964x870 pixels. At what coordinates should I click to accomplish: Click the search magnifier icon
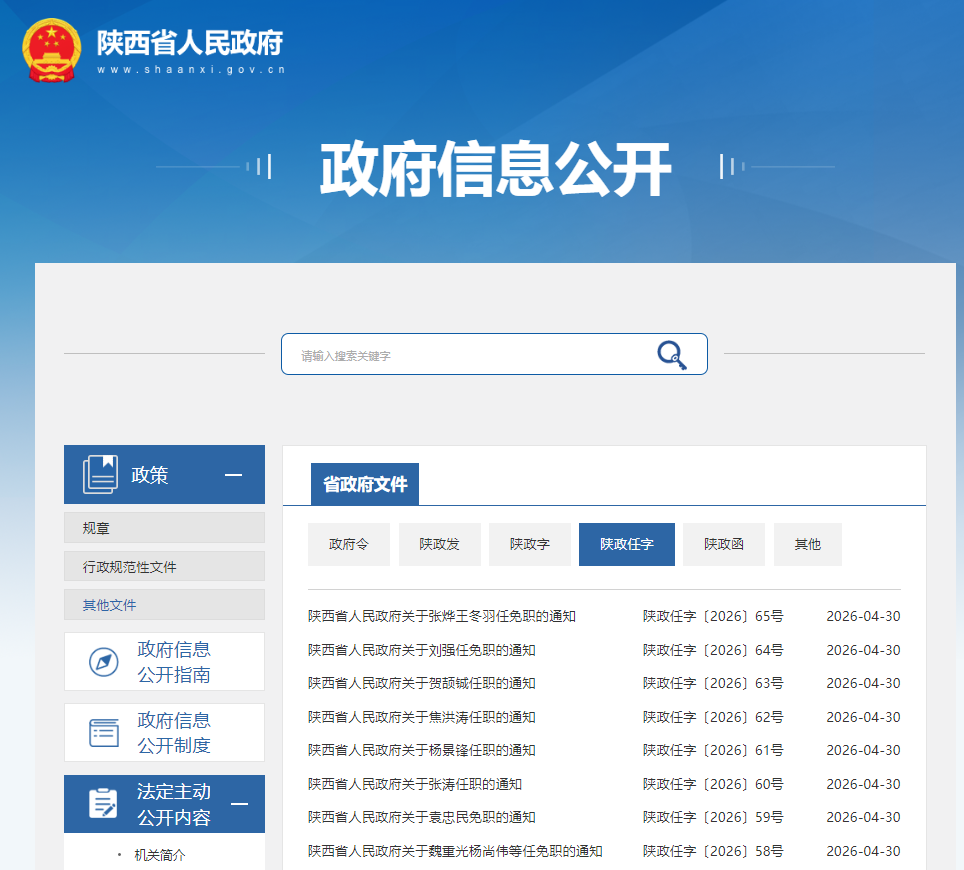pyautogui.click(x=671, y=354)
